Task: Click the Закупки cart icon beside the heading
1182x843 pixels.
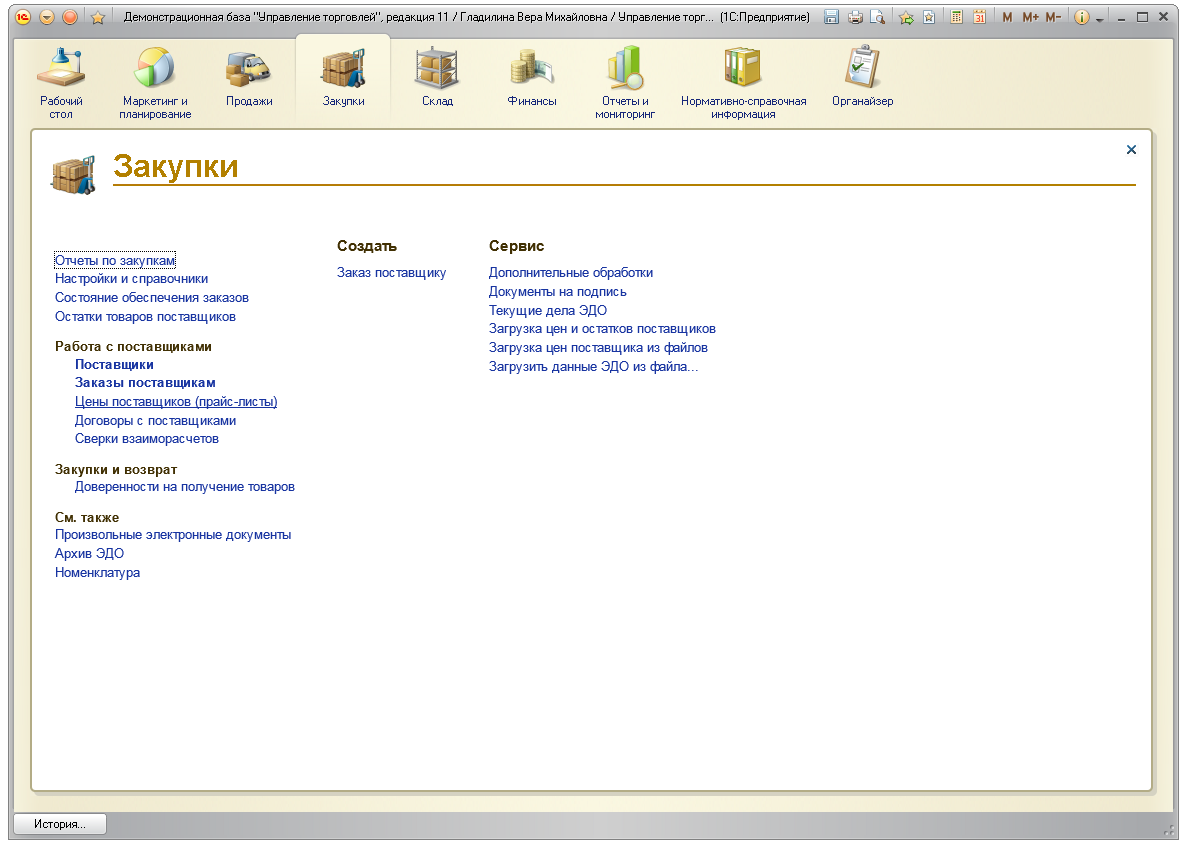Action: click(73, 176)
